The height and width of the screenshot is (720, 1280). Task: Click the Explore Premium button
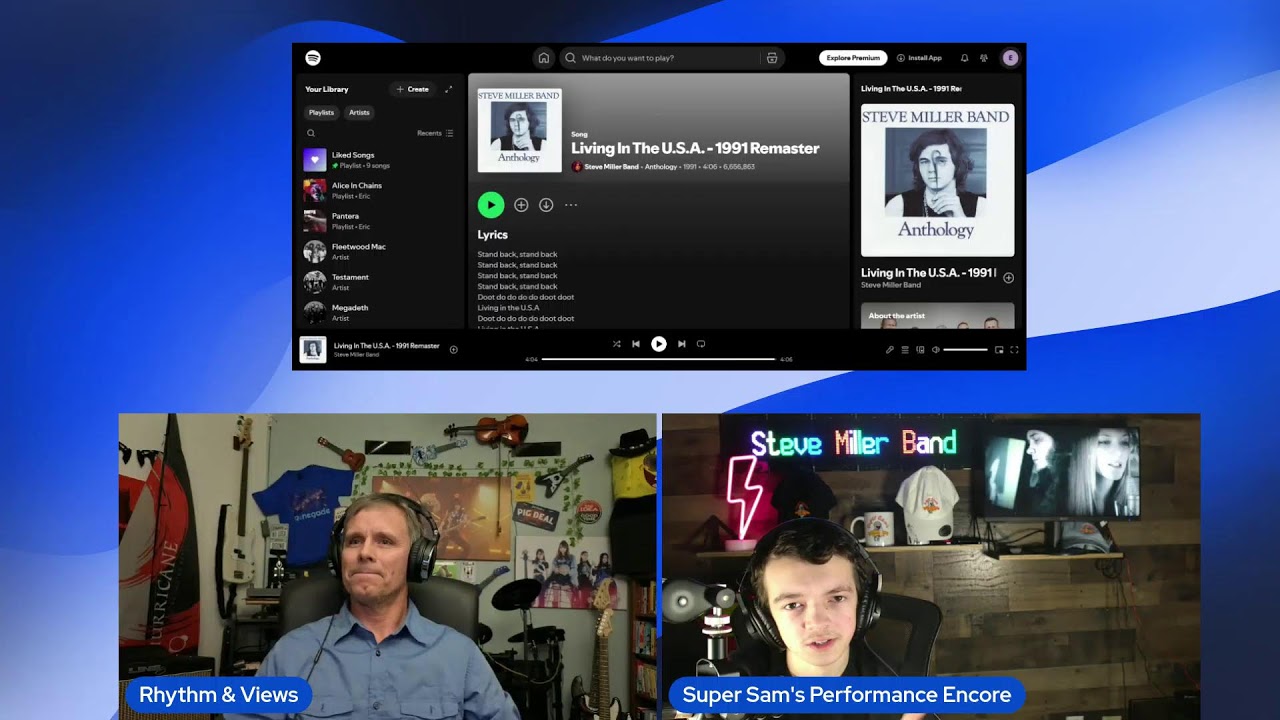click(853, 58)
